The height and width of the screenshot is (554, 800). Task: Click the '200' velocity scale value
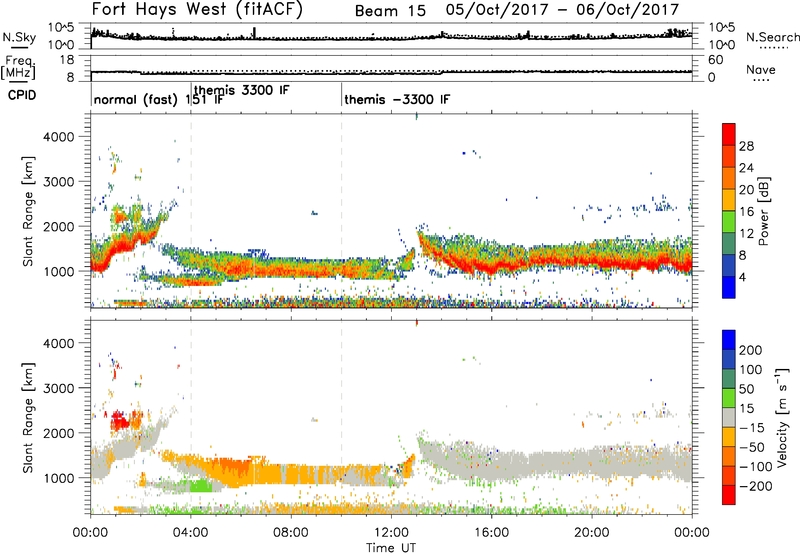(751, 350)
